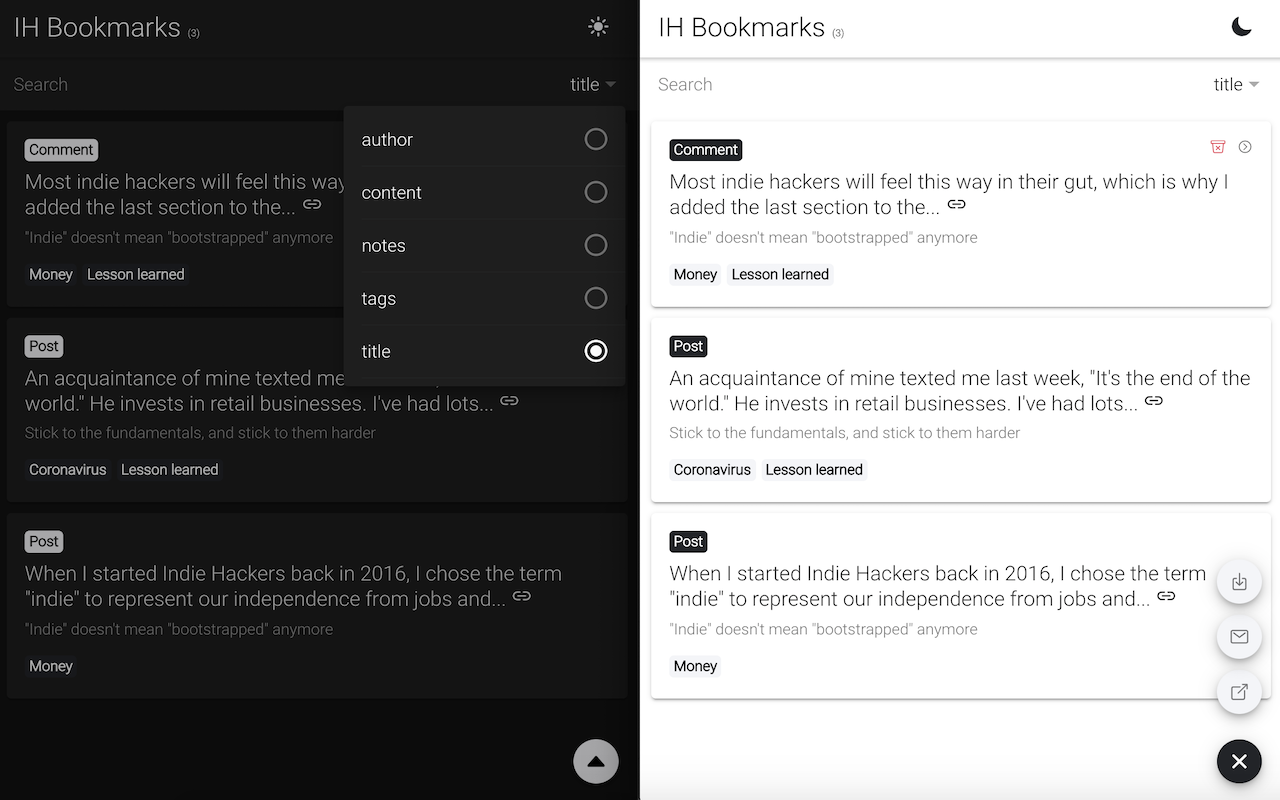
Task: Open 'An acquaintance of mine texted' text, light panel
Action: point(959,391)
